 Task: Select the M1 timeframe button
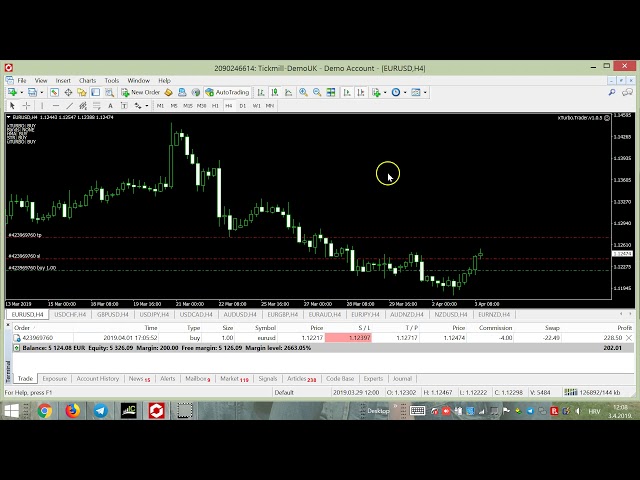coord(159,105)
